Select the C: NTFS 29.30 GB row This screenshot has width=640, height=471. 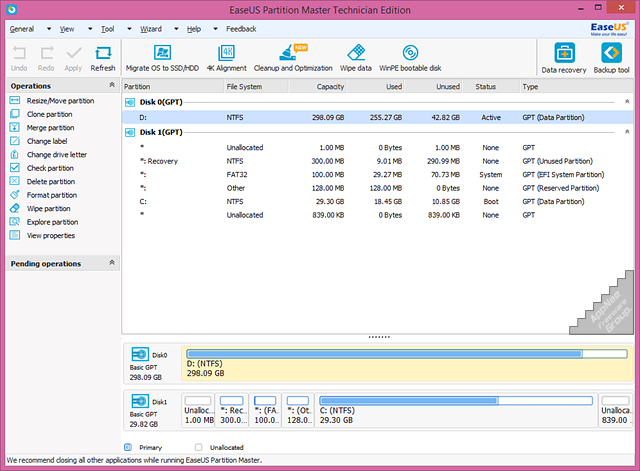pyautogui.click(x=378, y=202)
